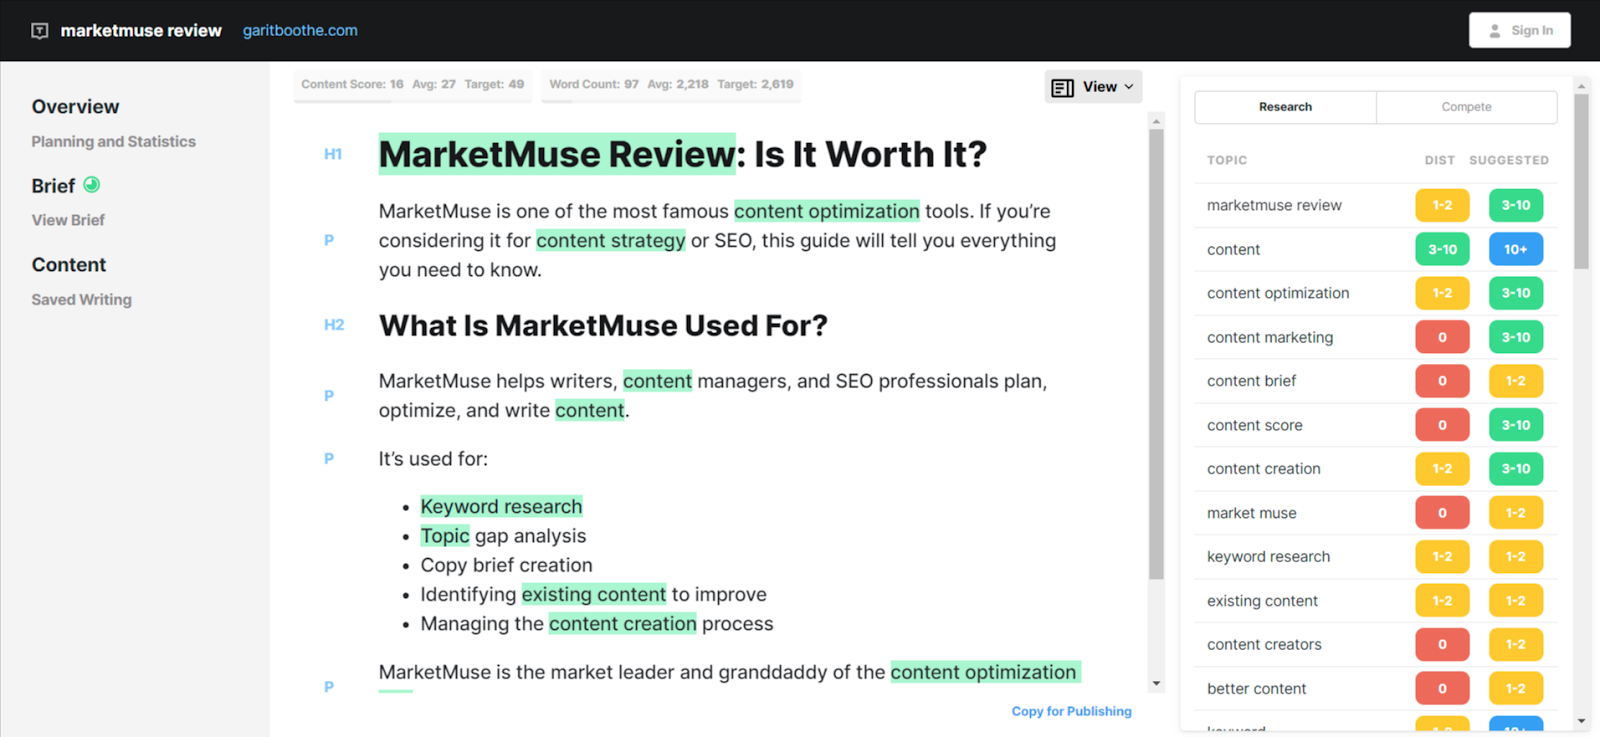Click the 'It's used for:' paragraph
Viewport: 1600px width, 737px height.
point(433,459)
